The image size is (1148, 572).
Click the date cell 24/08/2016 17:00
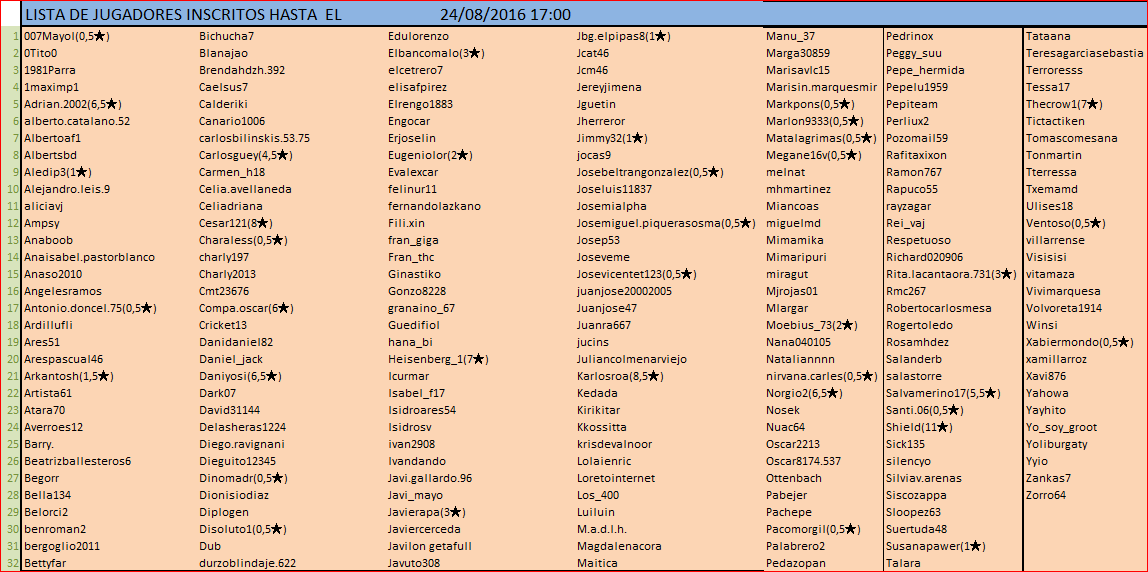point(505,14)
